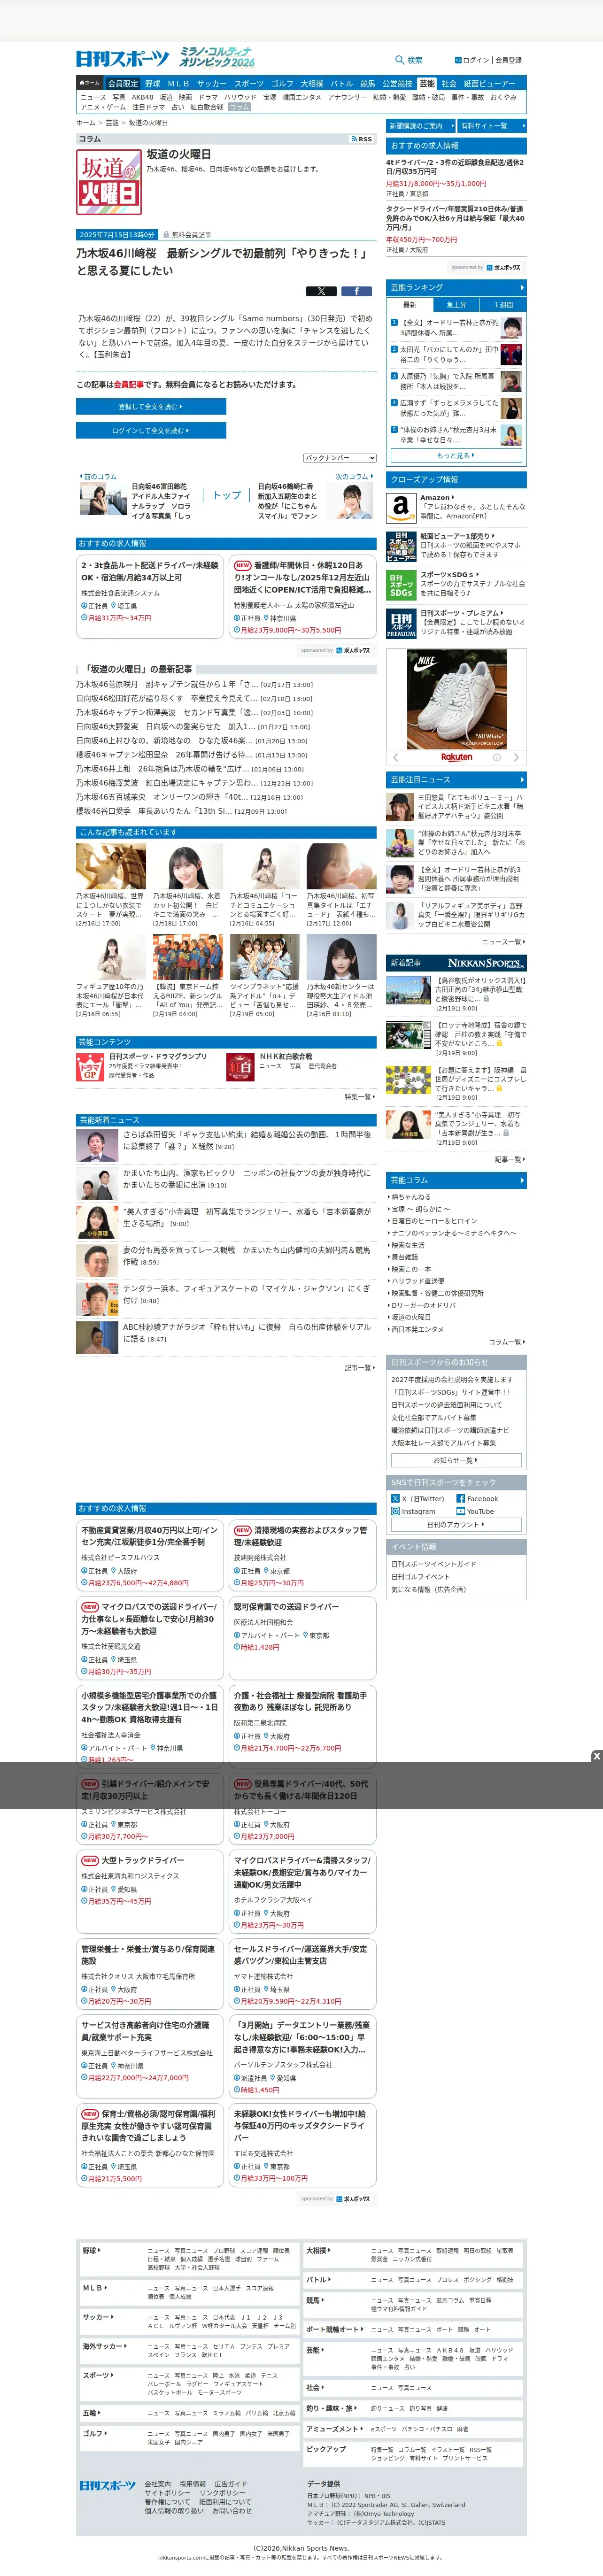This screenshot has width=603, height=2576.
Task: Open コラム一覧 link in sidebar
Action: 507,1342
